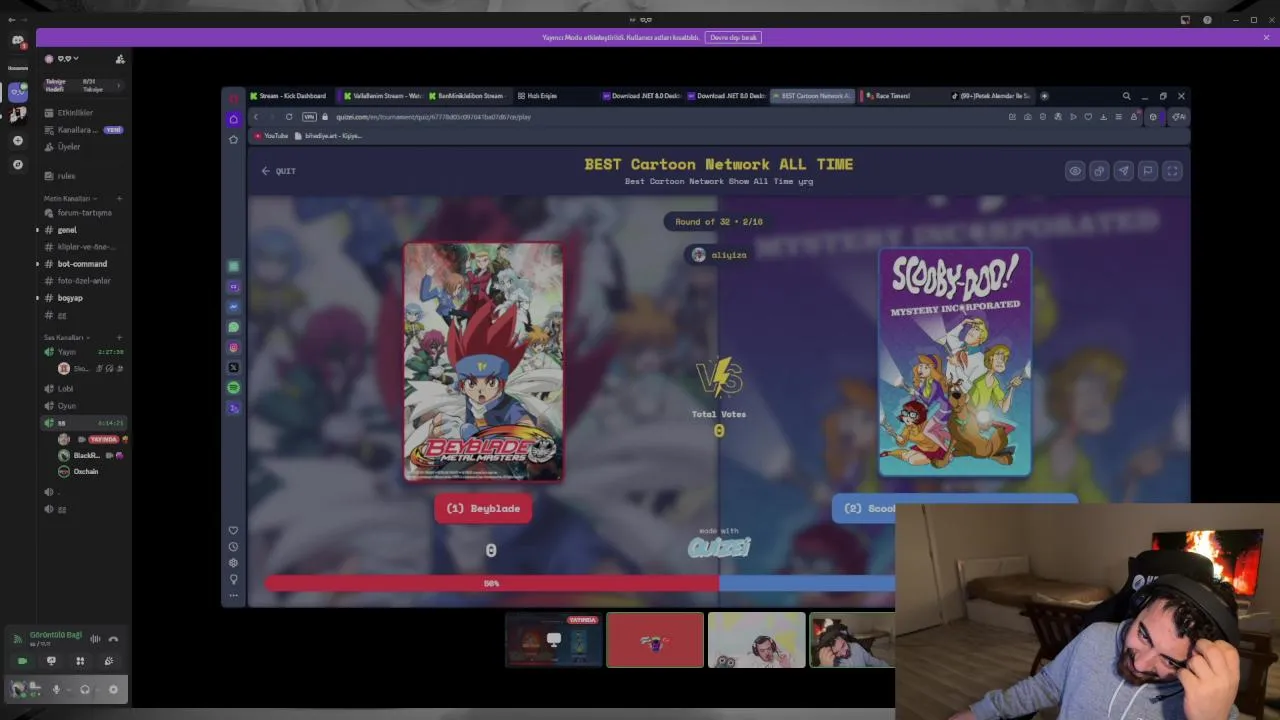
Task: Toggle the headphone deafen button
Action: tap(85, 689)
